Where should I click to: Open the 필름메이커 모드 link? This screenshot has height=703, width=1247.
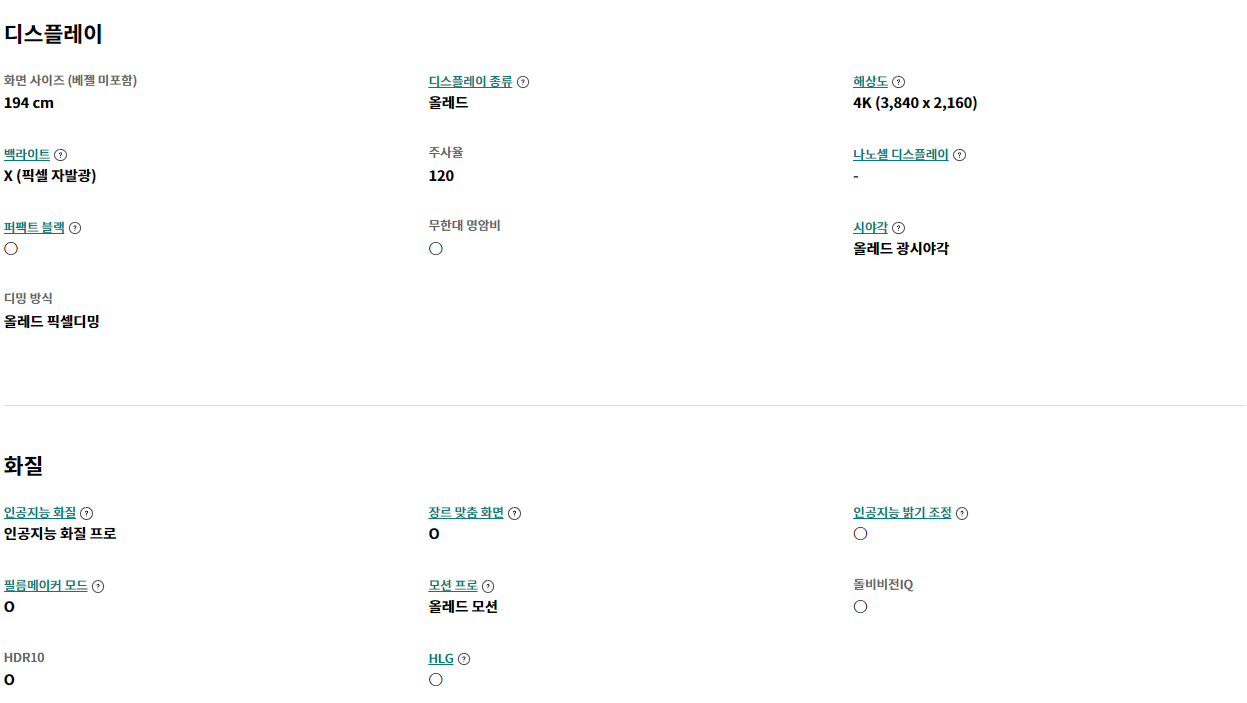(46, 586)
